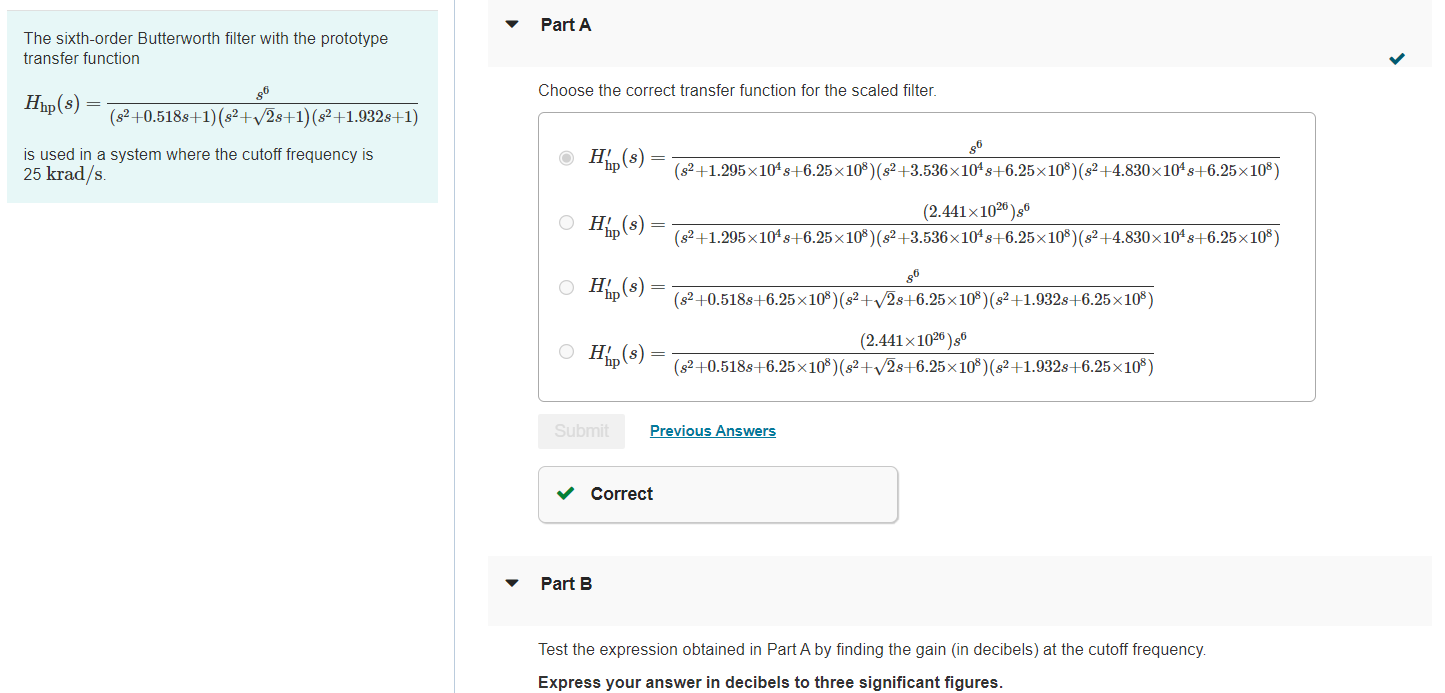
Task: Collapse the Part B section
Action: tap(511, 583)
